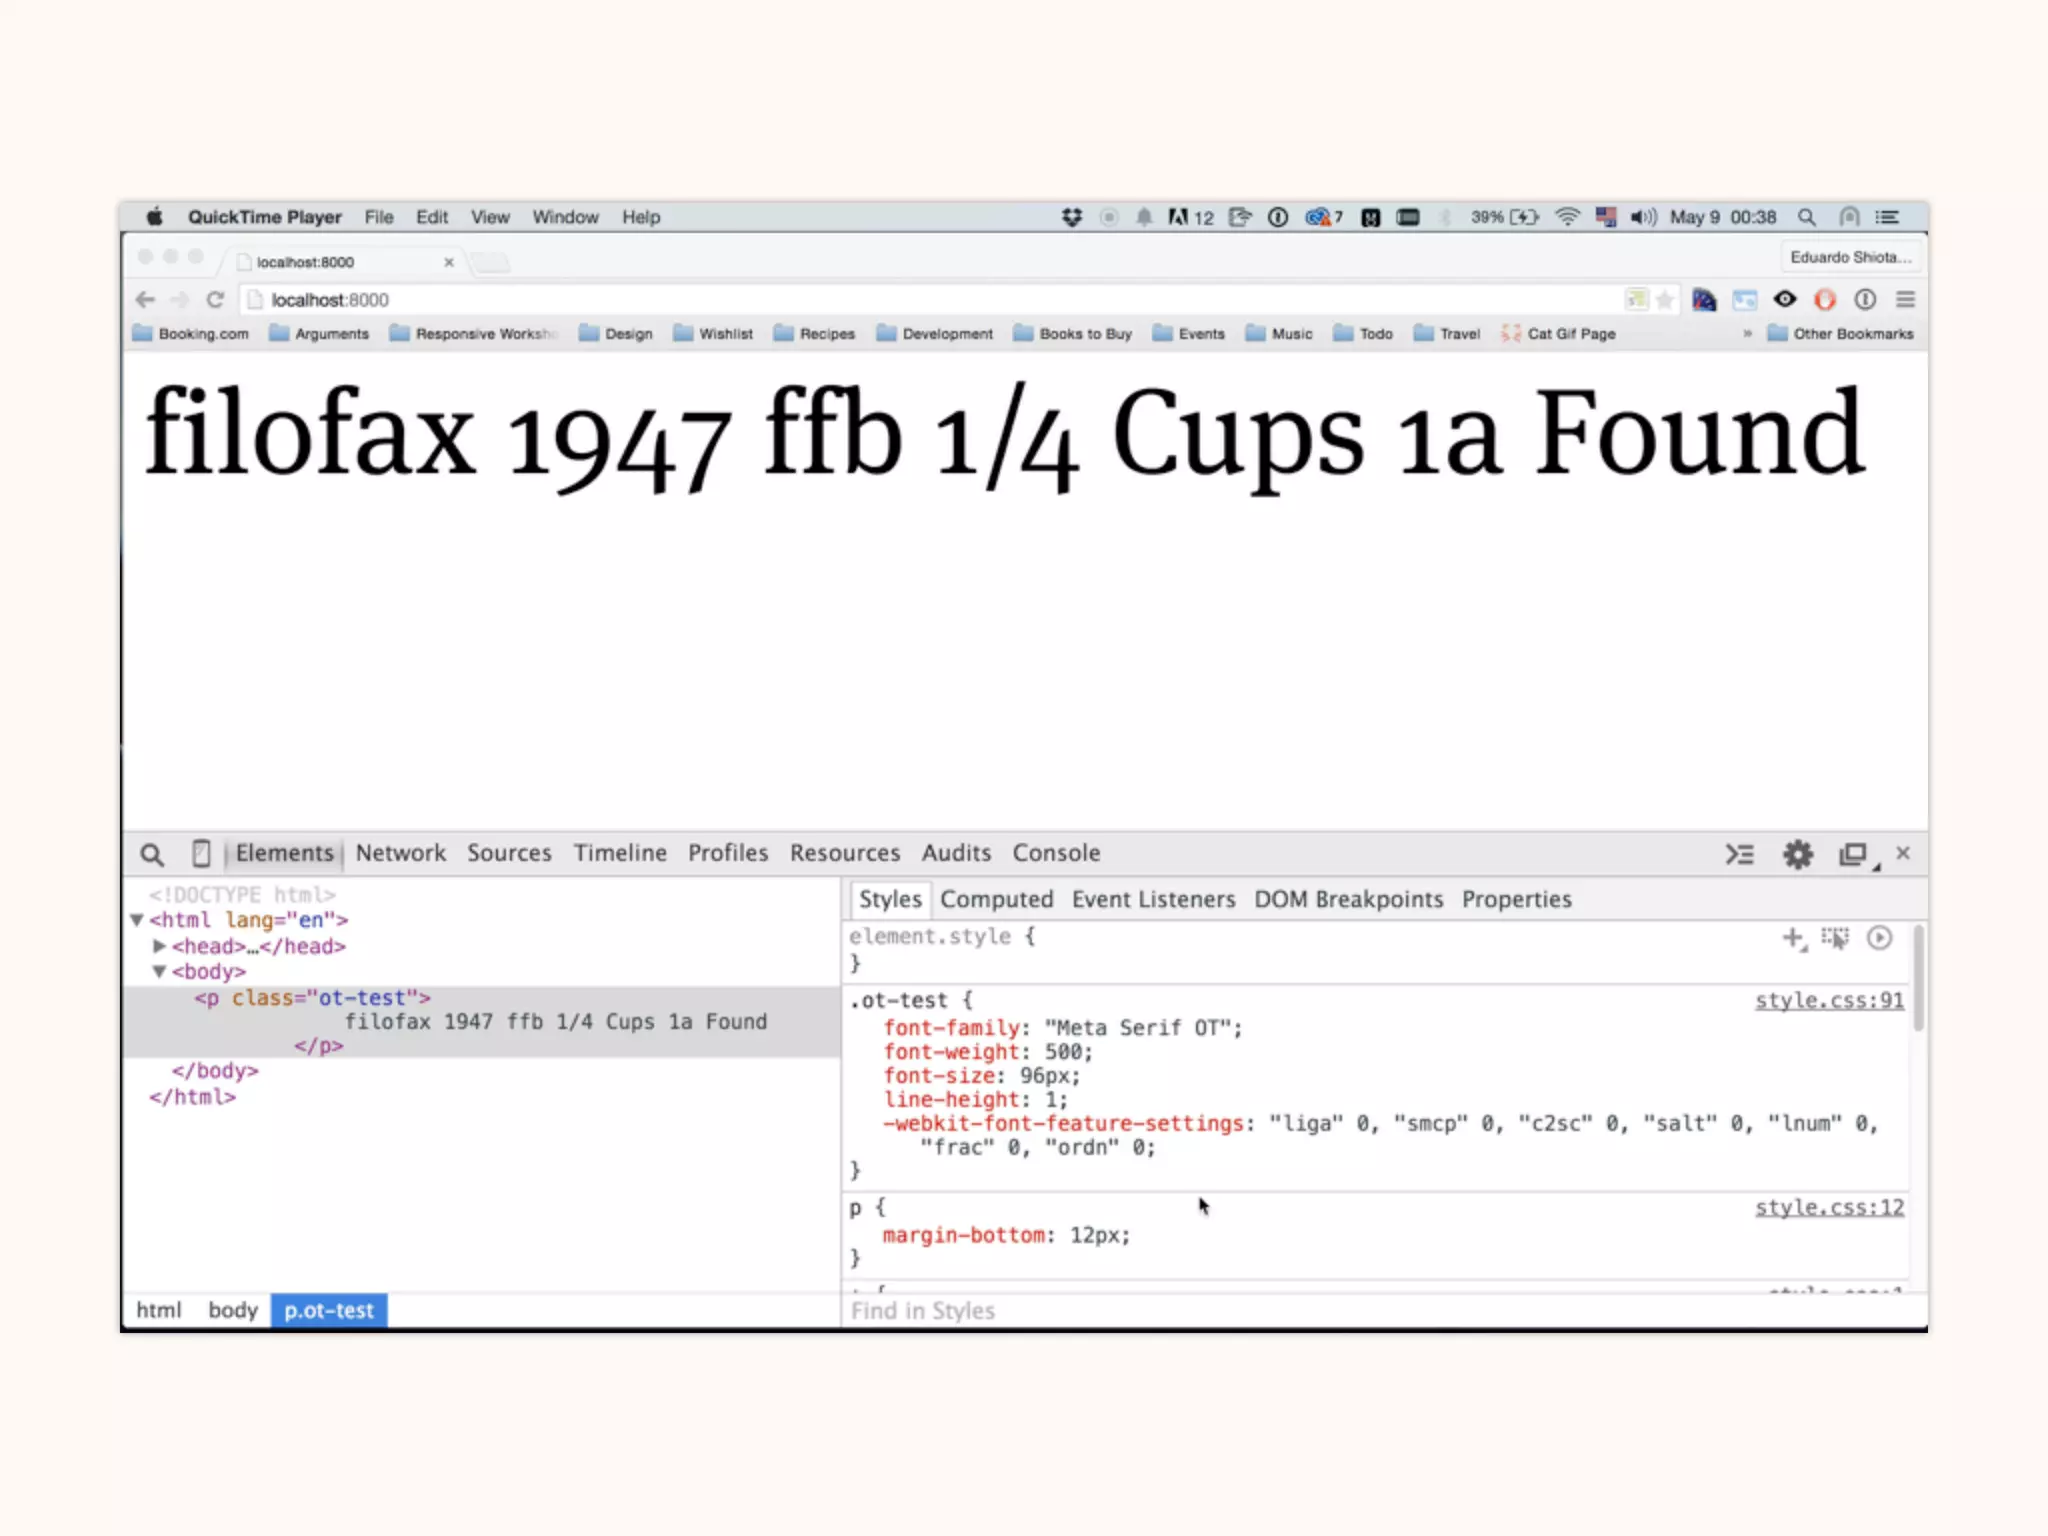Expand the head node in DOM tree
This screenshot has width=2048, height=1536.
[x=159, y=945]
